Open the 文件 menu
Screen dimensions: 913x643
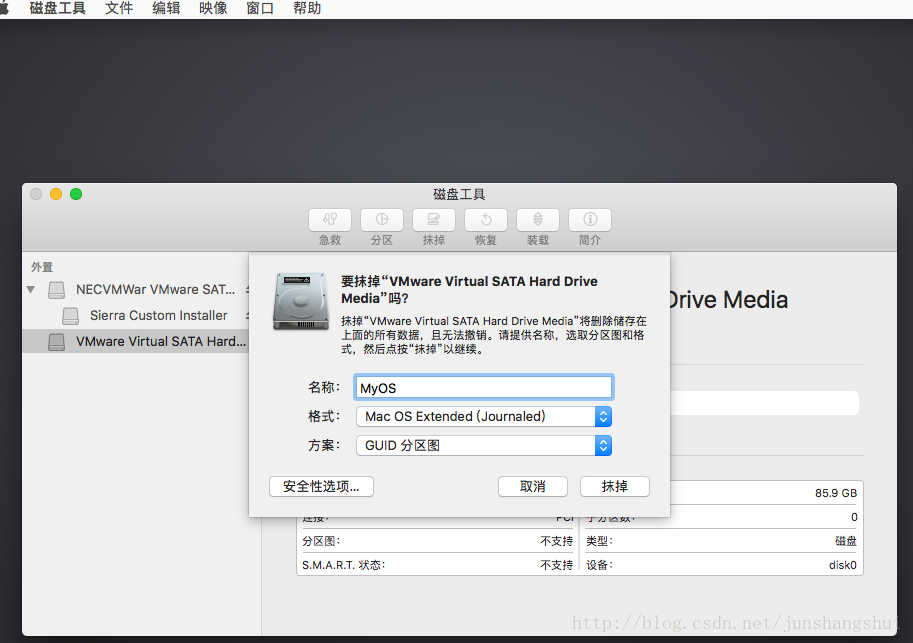click(119, 8)
